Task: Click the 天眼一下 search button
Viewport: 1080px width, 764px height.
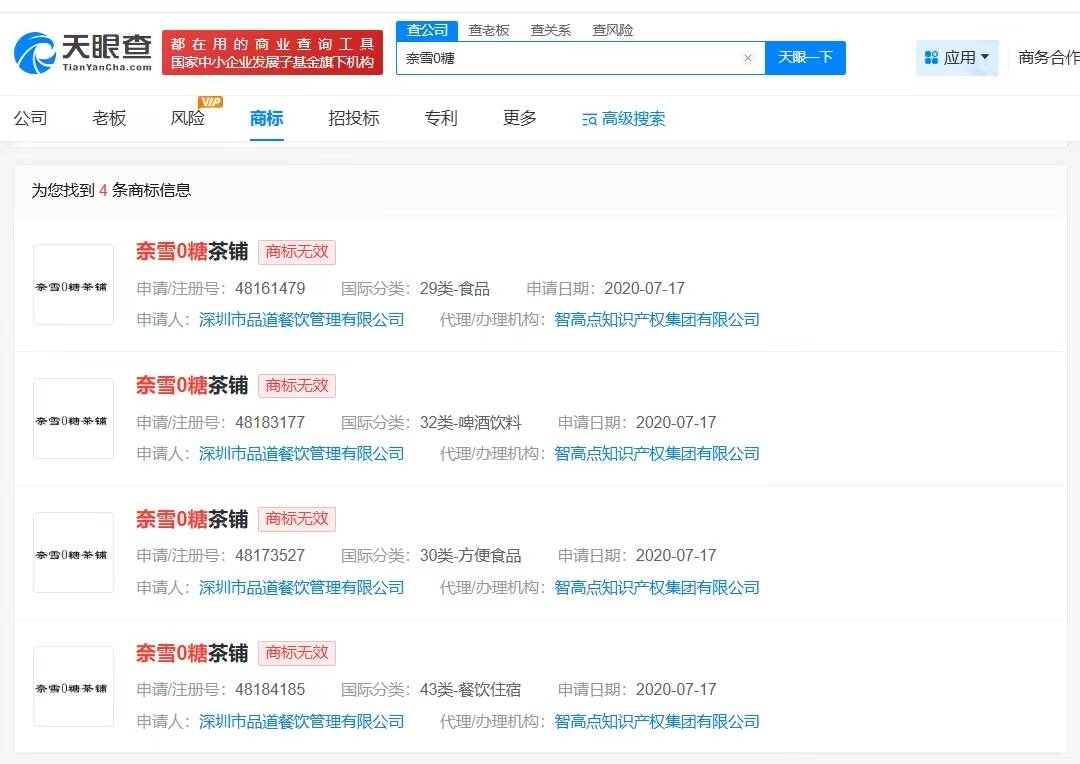Action: (x=806, y=58)
